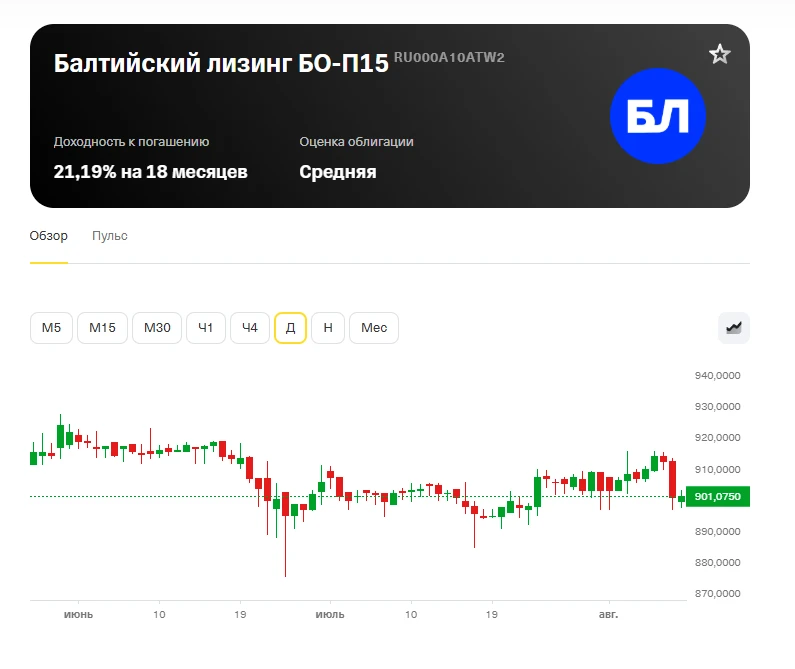Select the Ч4 four-hour timeframe
This screenshot has height=669, width=795.
coord(249,328)
